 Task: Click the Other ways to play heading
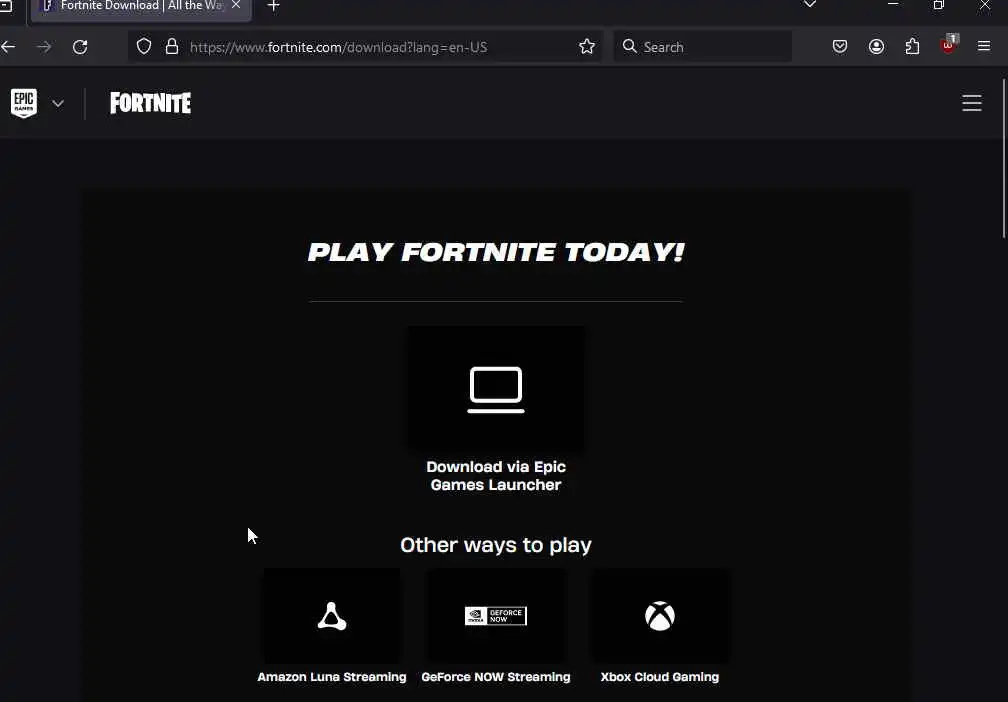496,545
